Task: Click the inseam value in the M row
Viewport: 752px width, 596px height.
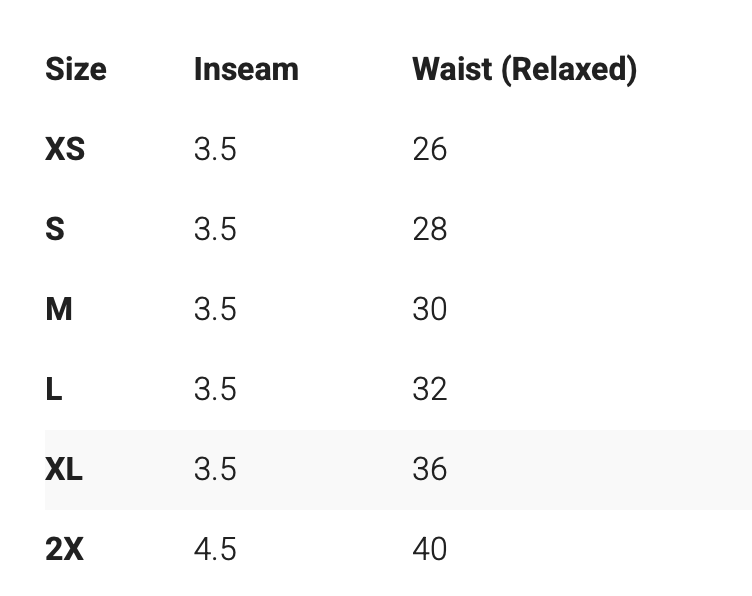Action: click(215, 309)
